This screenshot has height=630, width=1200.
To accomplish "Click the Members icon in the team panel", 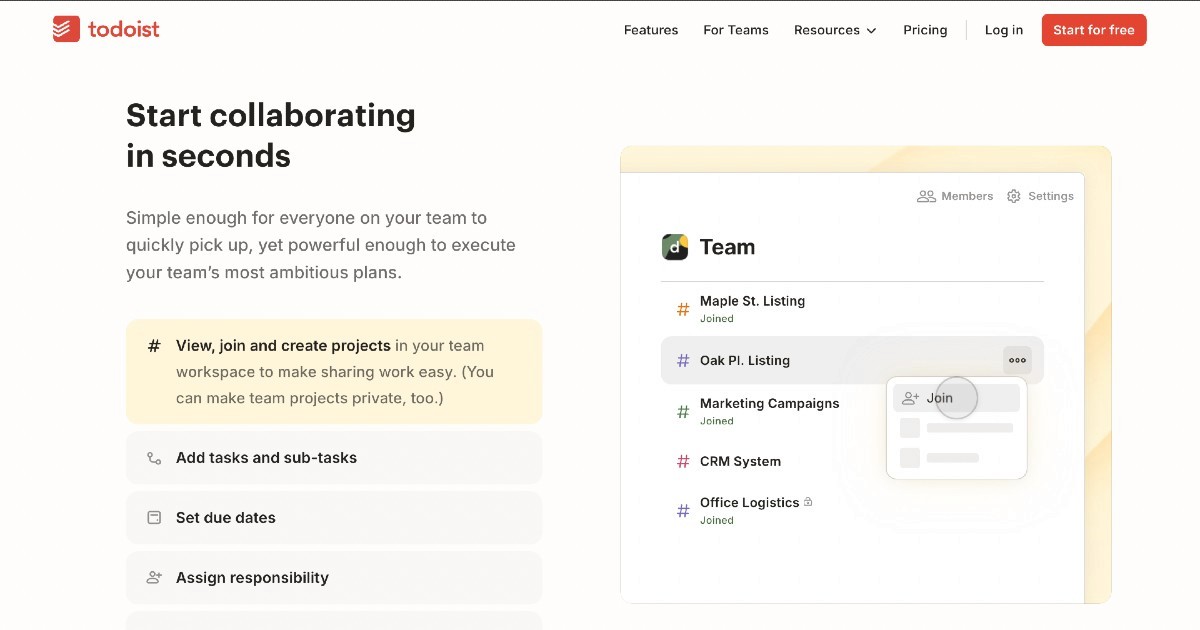I will pos(925,196).
